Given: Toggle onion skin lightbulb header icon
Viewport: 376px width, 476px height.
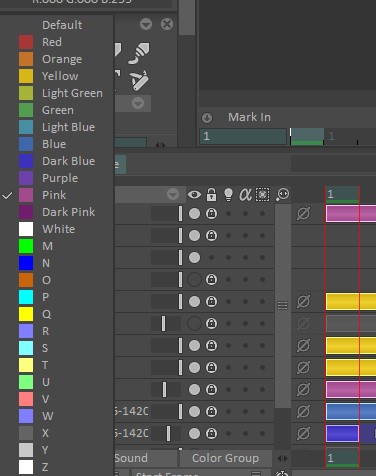Looking at the screenshot, I should click(x=228, y=195).
